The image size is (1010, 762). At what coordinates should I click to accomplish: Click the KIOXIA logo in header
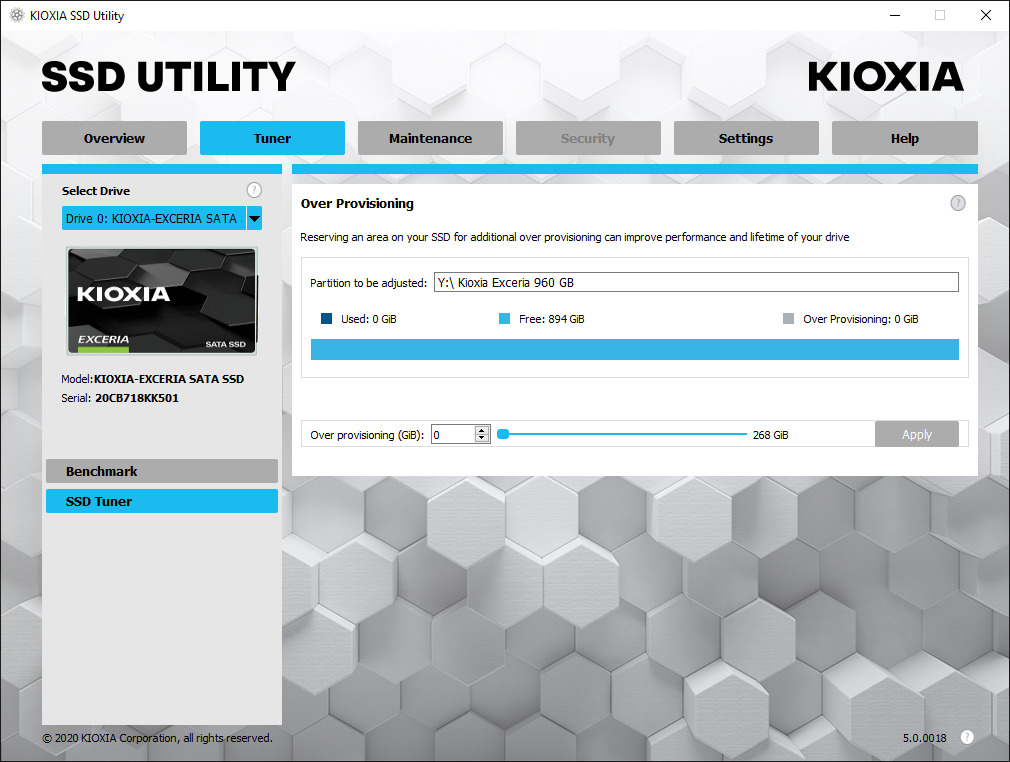pos(885,77)
